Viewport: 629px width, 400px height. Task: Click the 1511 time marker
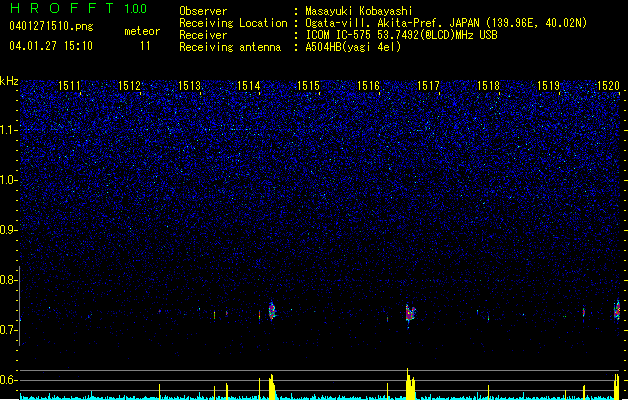point(69,86)
